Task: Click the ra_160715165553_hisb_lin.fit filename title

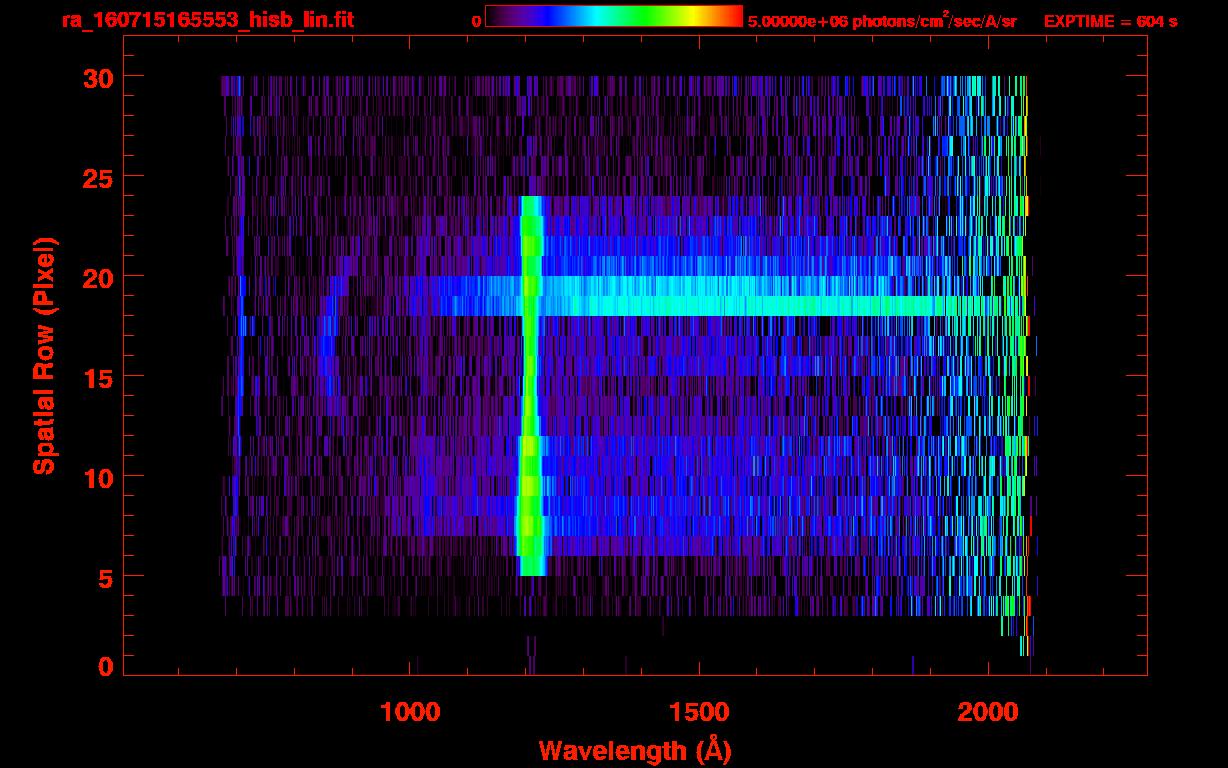Action: (207, 20)
